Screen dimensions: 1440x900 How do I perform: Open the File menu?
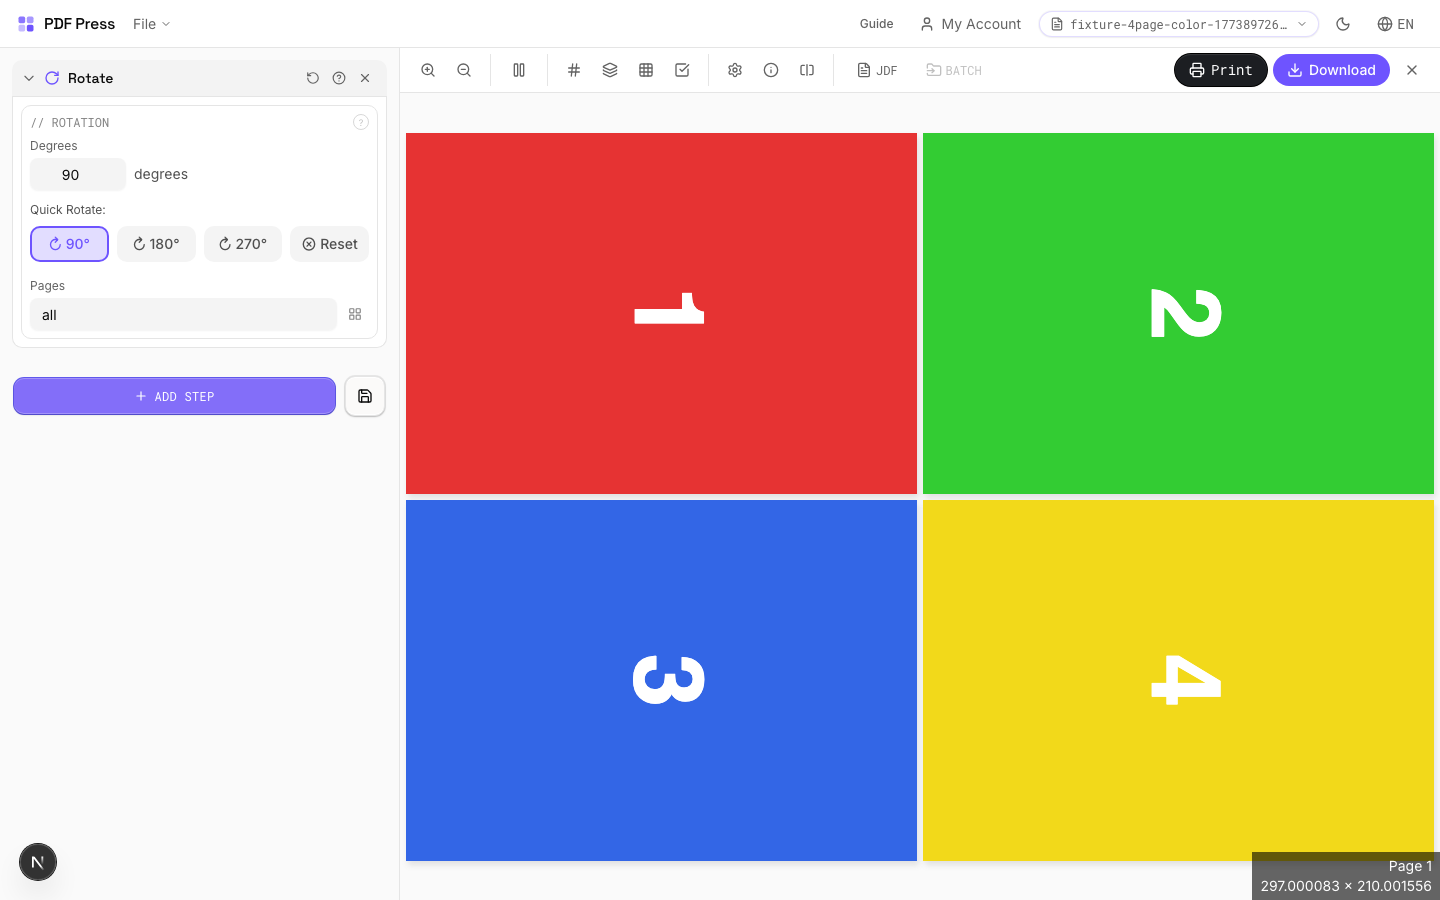[150, 24]
